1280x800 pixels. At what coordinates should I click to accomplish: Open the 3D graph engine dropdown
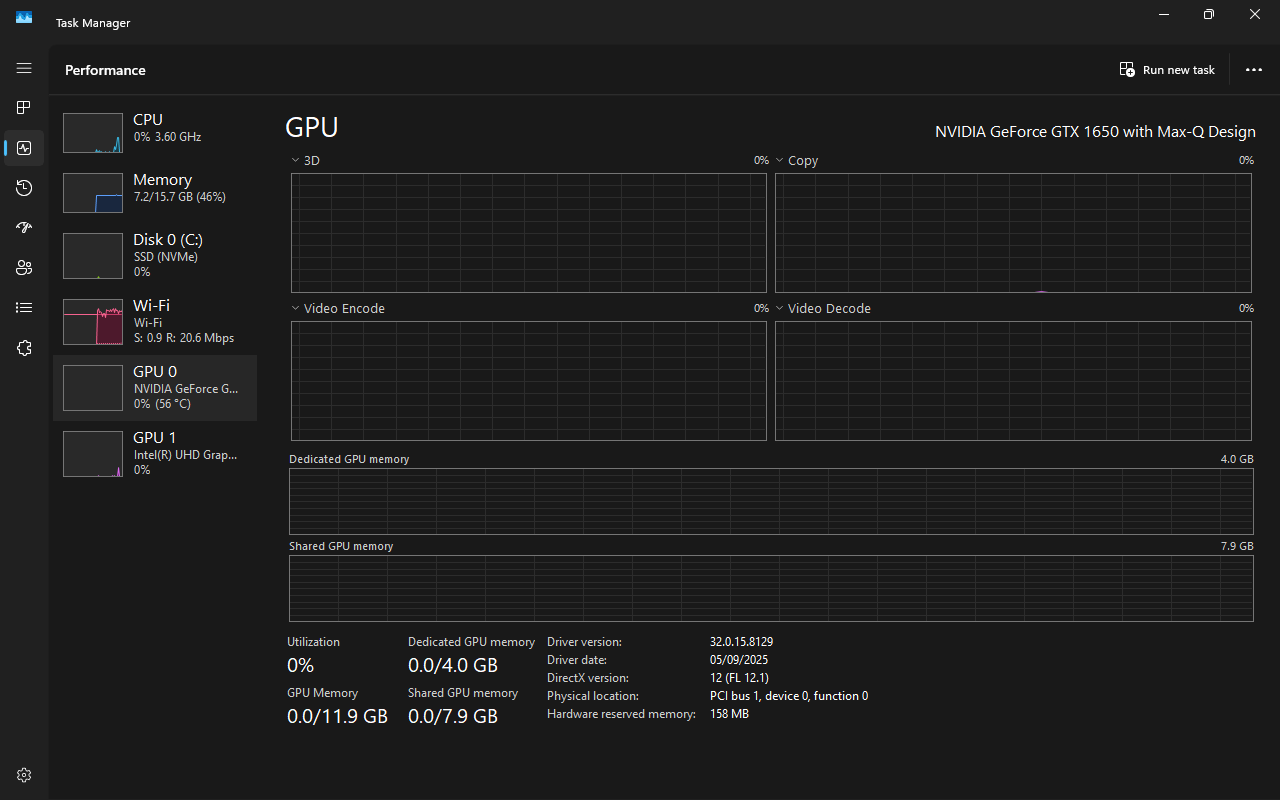click(306, 160)
